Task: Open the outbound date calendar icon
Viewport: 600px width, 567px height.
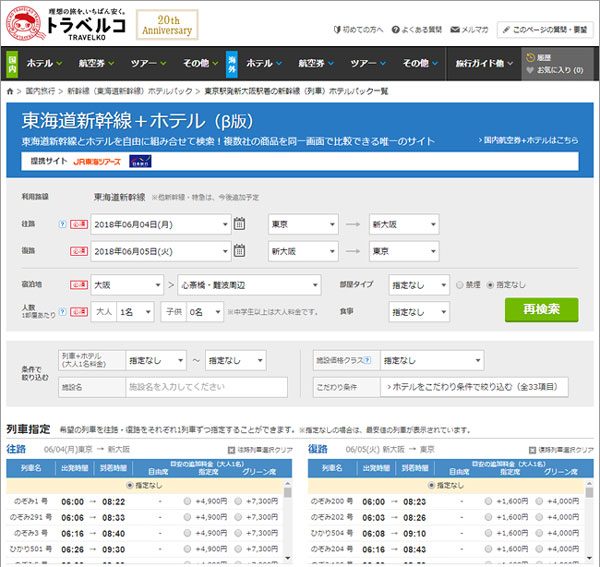Action: (240, 223)
